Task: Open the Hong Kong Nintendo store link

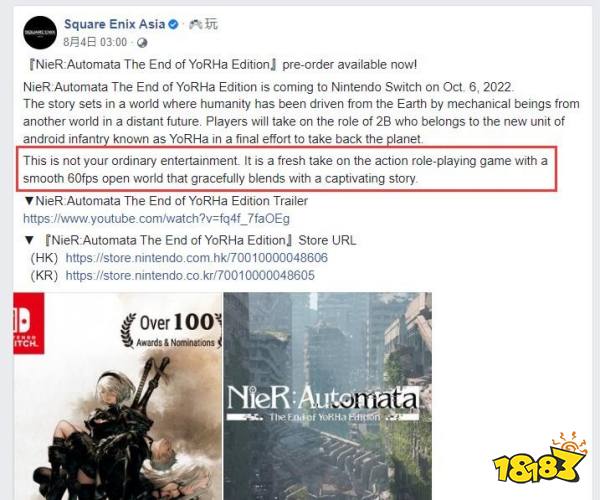Action: click(197, 257)
